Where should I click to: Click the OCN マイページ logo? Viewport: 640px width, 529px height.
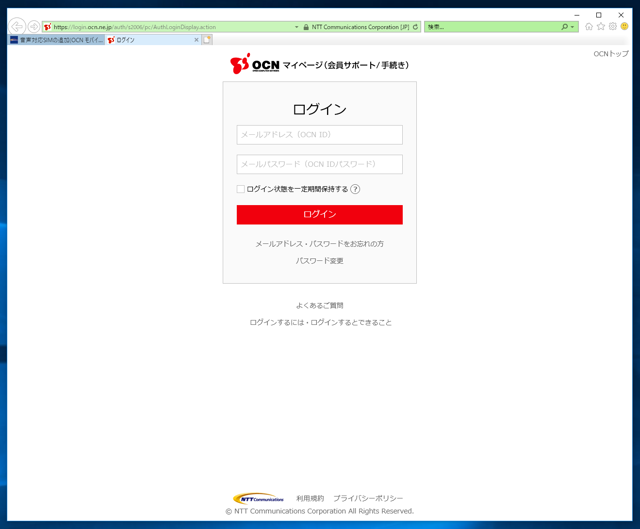click(x=319, y=64)
